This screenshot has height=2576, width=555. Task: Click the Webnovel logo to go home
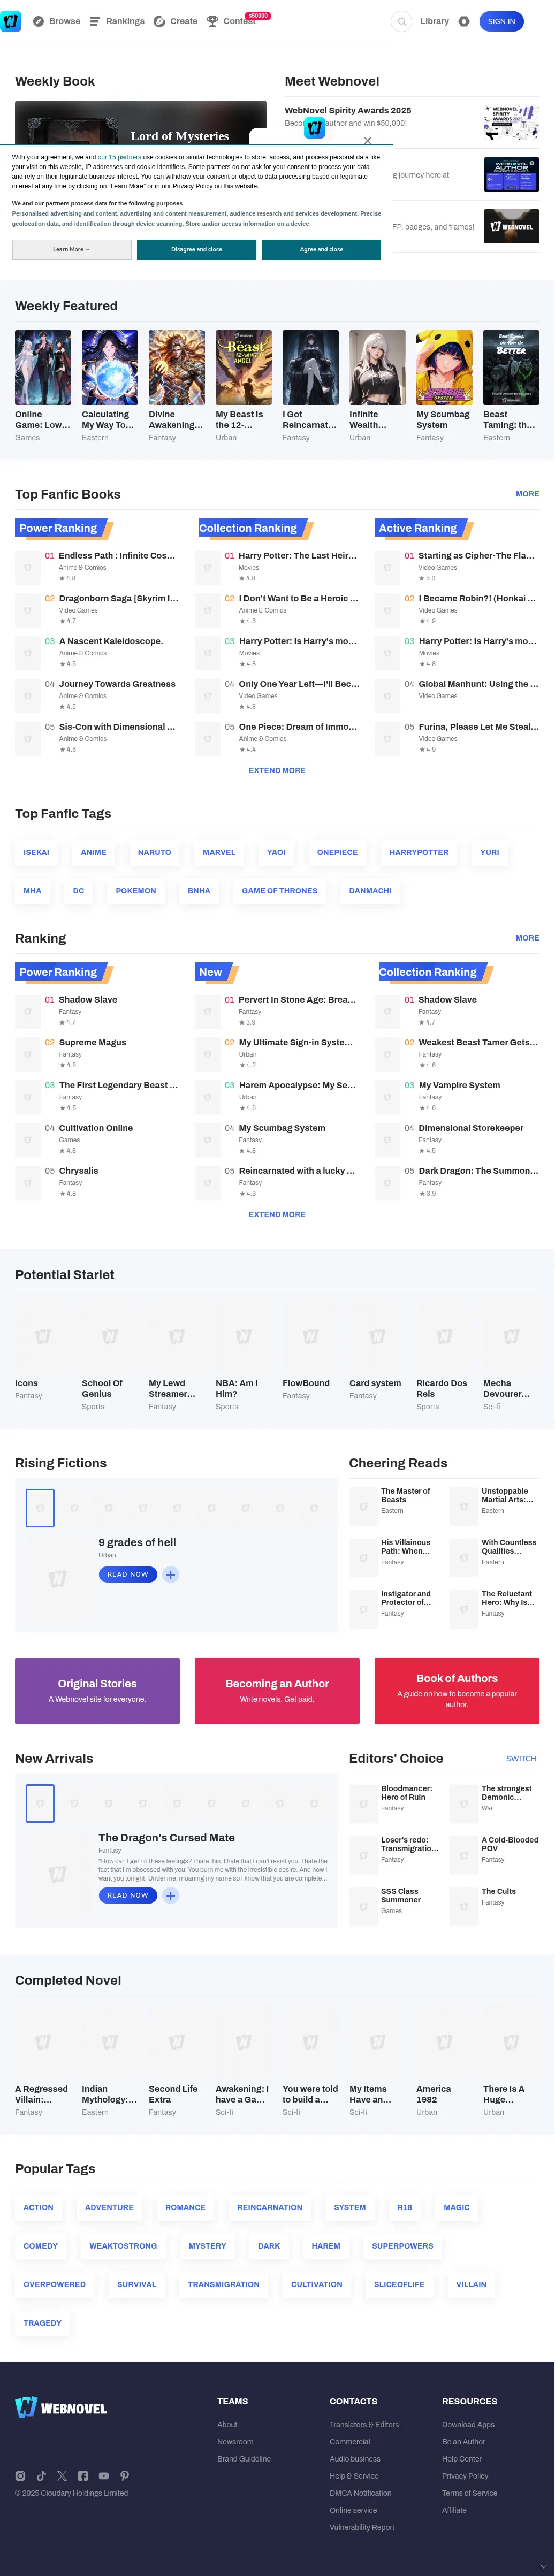[x=12, y=20]
